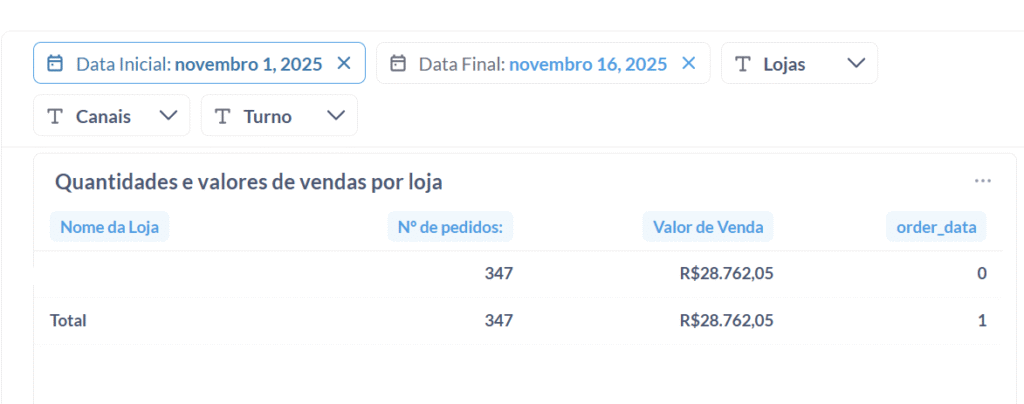Image resolution: width=1024 pixels, height=404 pixels.
Task: Open Data Inicial date novembro 1, 2025
Action: pyautogui.click(x=249, y=64)
